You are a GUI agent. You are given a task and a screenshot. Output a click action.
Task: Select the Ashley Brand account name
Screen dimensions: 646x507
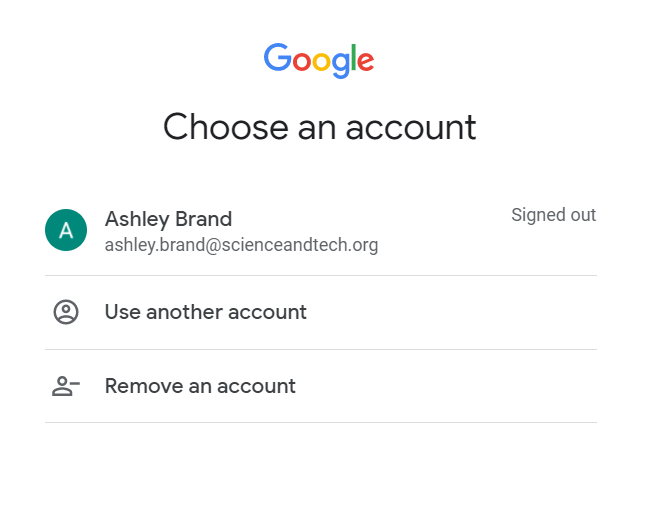coord(168,219)
